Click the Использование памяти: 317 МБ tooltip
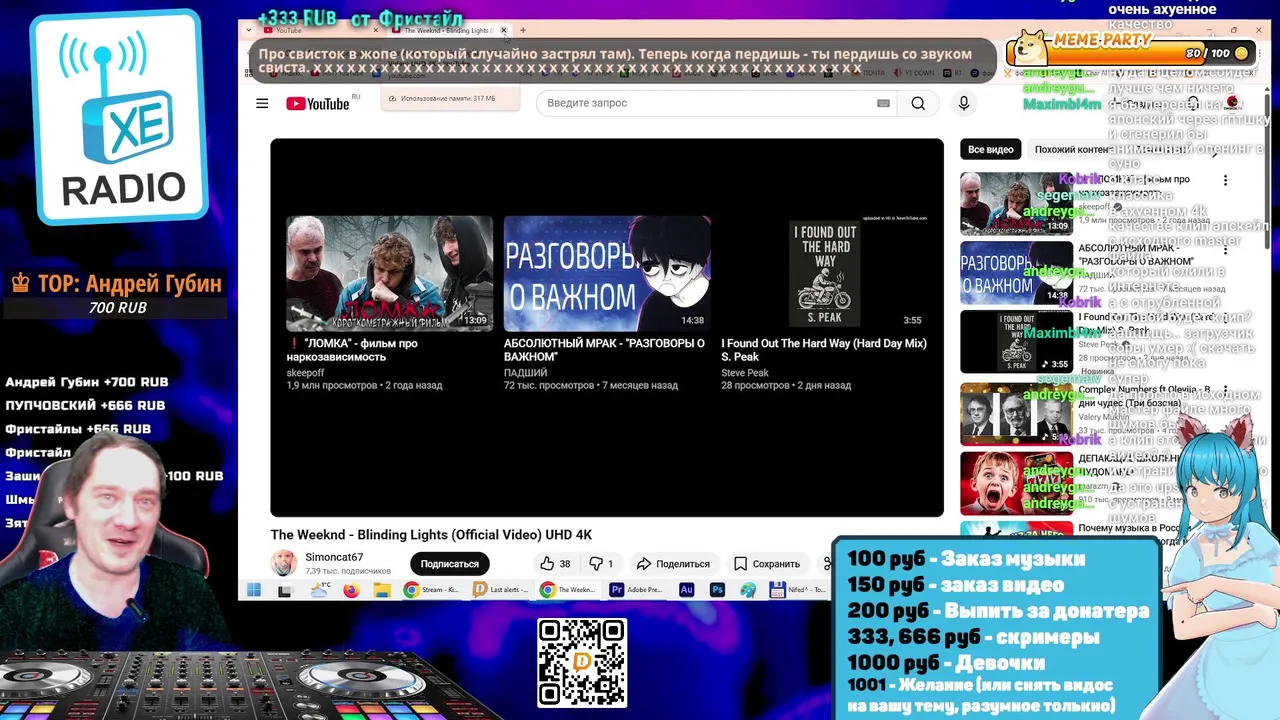The image size is (1280, 720). (450, 98)
